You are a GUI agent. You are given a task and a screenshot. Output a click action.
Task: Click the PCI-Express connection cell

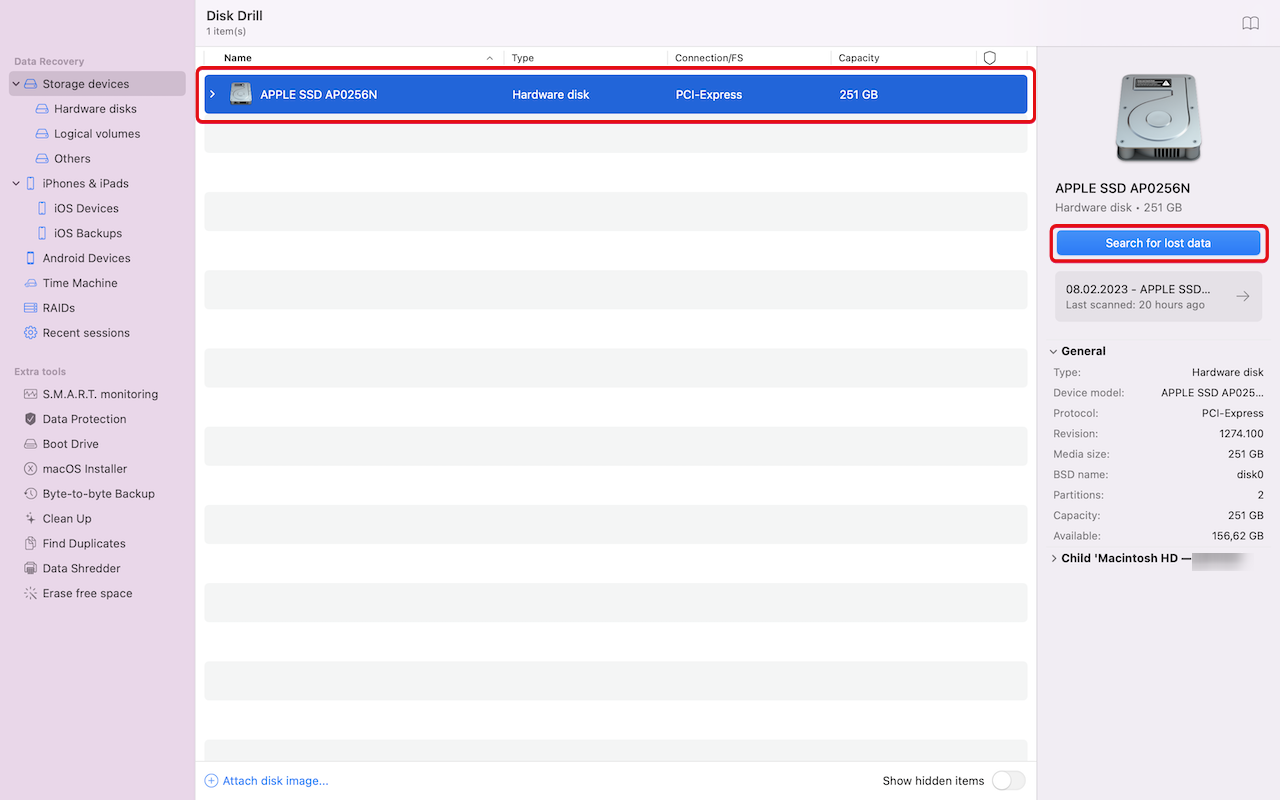coord(709,95)
